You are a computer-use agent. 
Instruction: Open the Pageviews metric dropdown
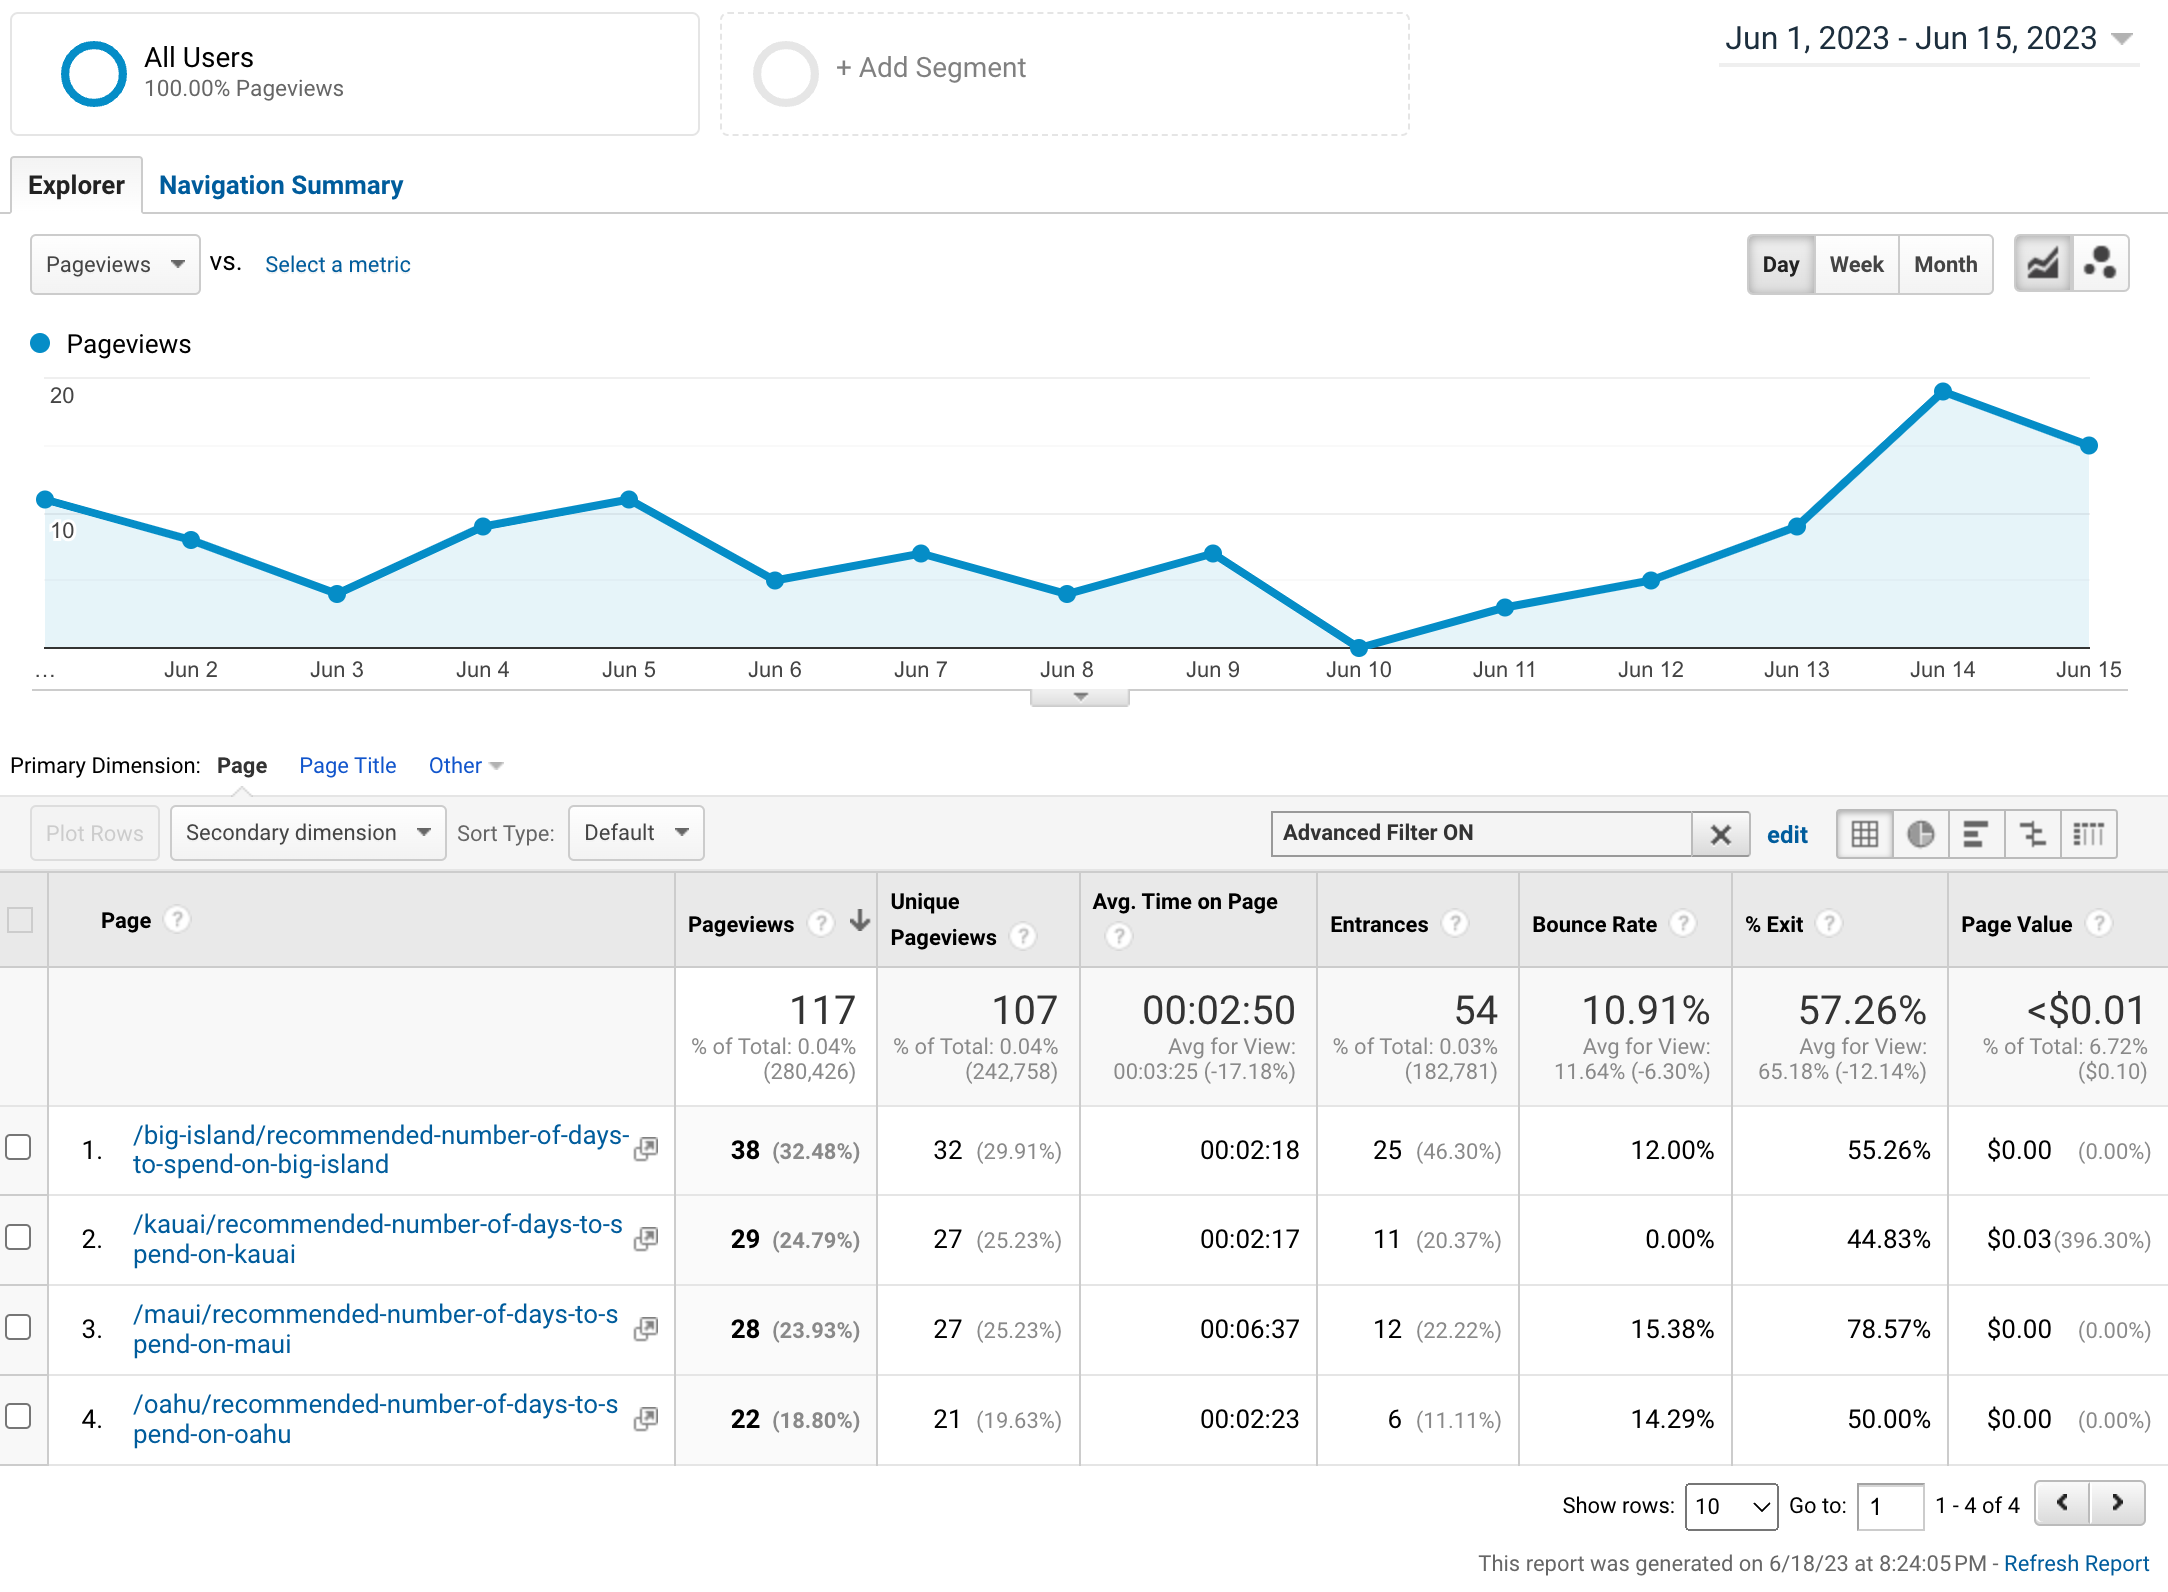[x=115, y=265]
